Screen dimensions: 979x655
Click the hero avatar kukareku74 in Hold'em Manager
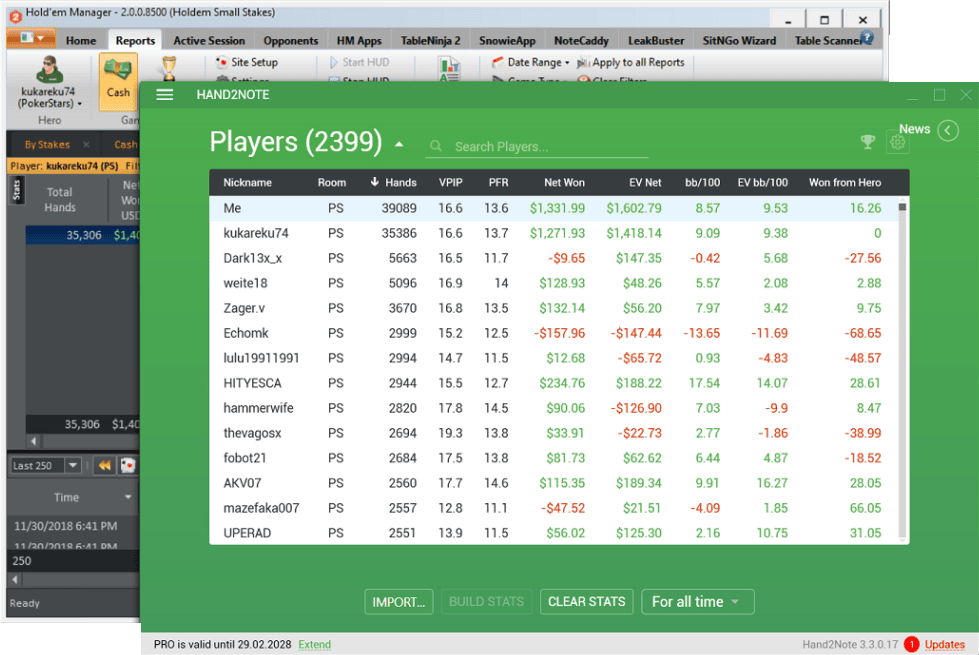coord(49,69)
